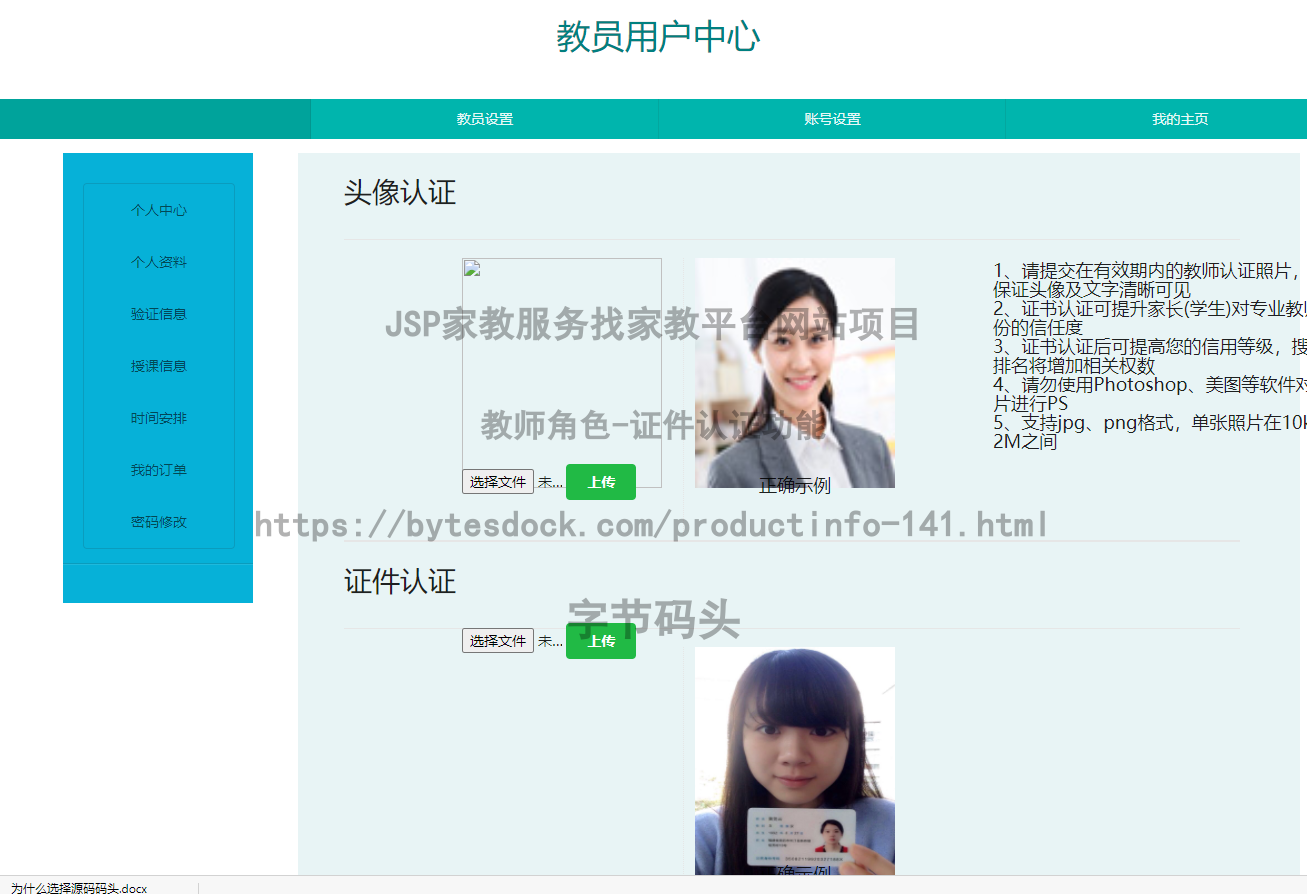Click the broken avatar image placeholder
The height and width of the screenshot is (894, 1307).
point(561,372)
